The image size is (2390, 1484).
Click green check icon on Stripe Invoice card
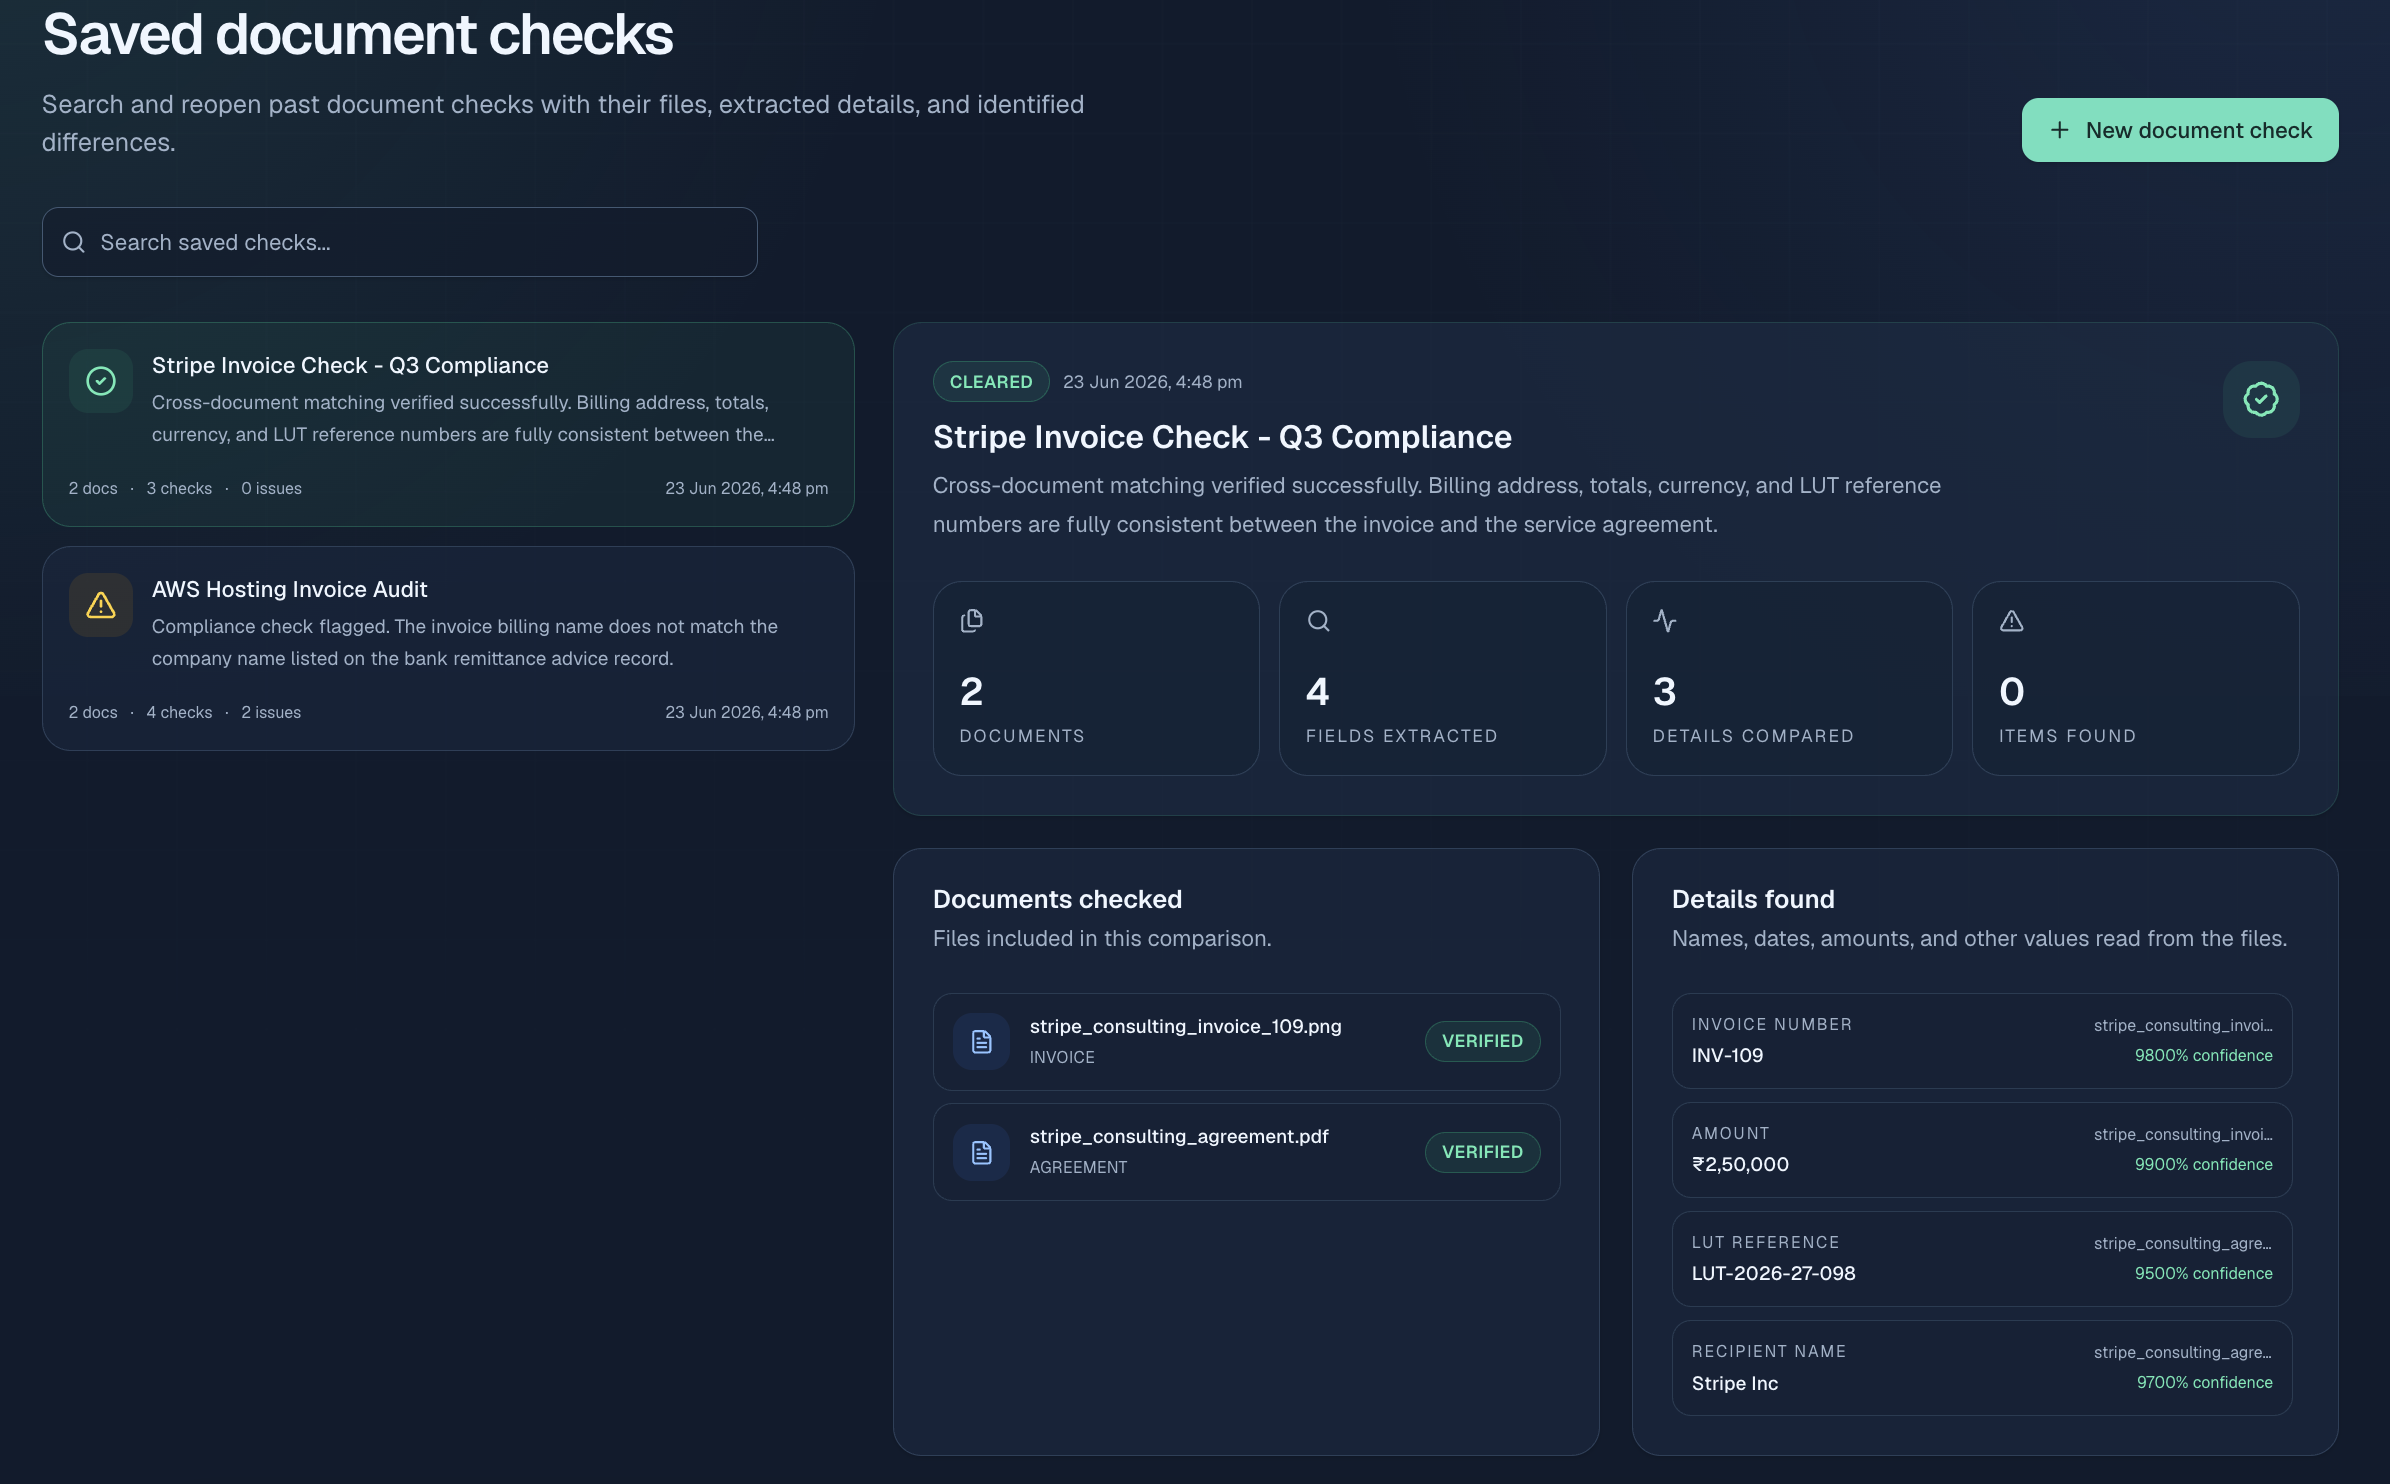point(101,381)
